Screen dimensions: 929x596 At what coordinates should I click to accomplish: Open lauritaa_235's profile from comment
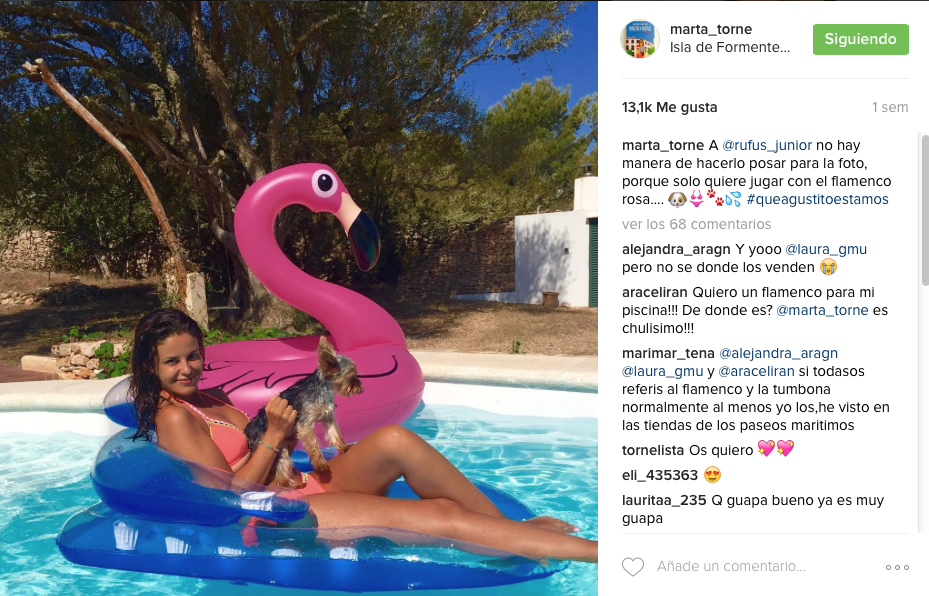coord(664,501)
